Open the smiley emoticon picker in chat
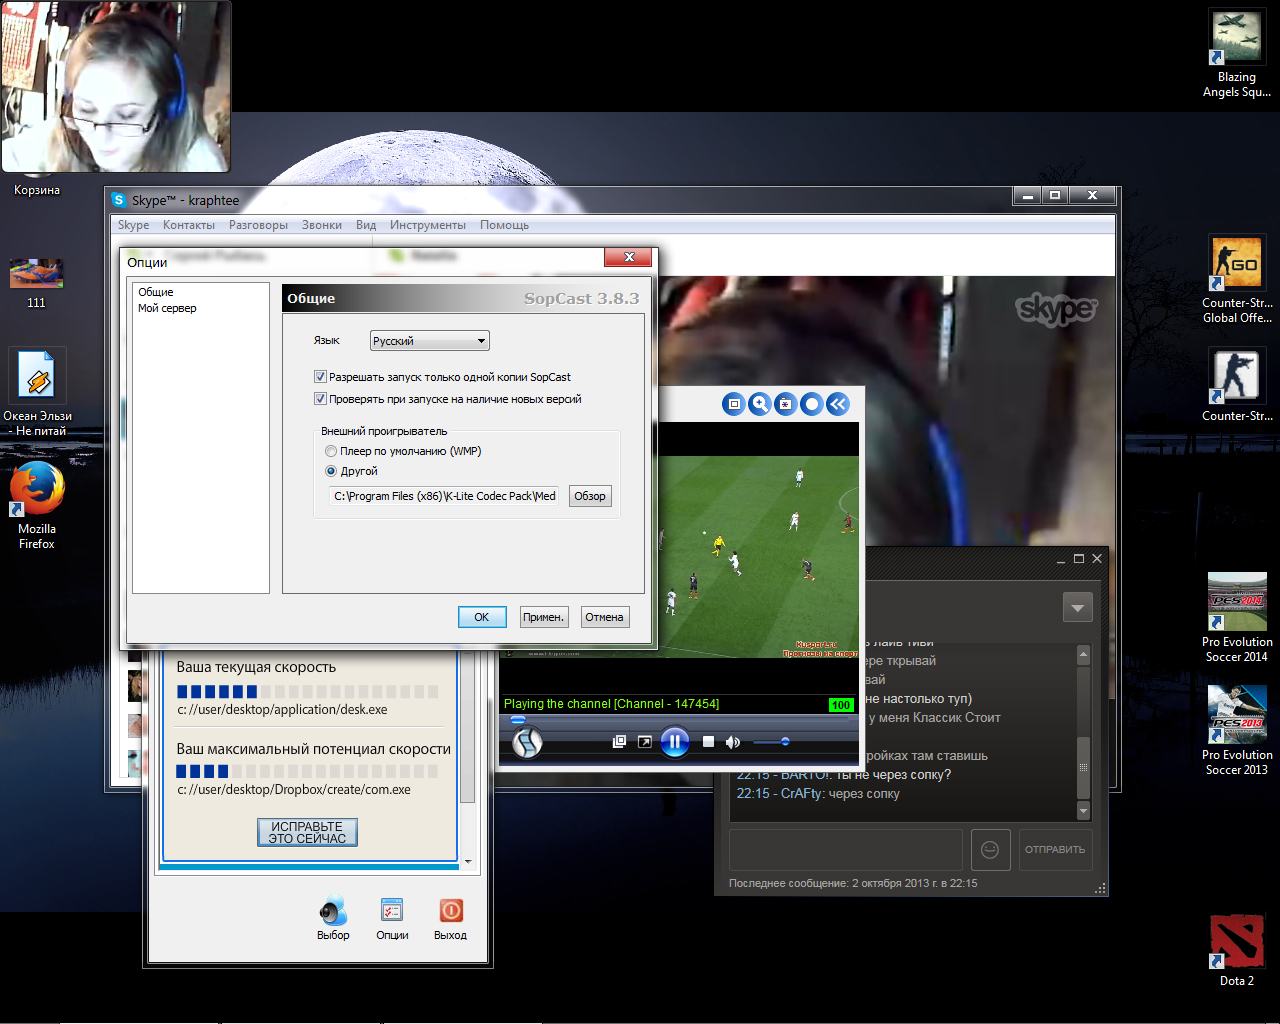1280x1024 pixels. point(990,849)
